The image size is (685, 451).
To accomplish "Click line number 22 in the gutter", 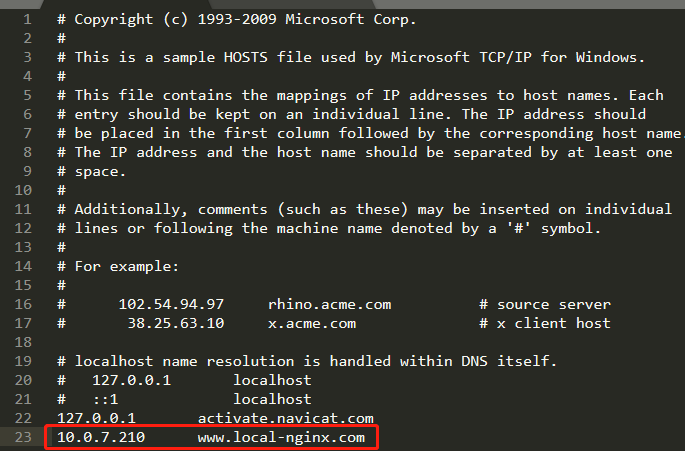I will point(23,418).
